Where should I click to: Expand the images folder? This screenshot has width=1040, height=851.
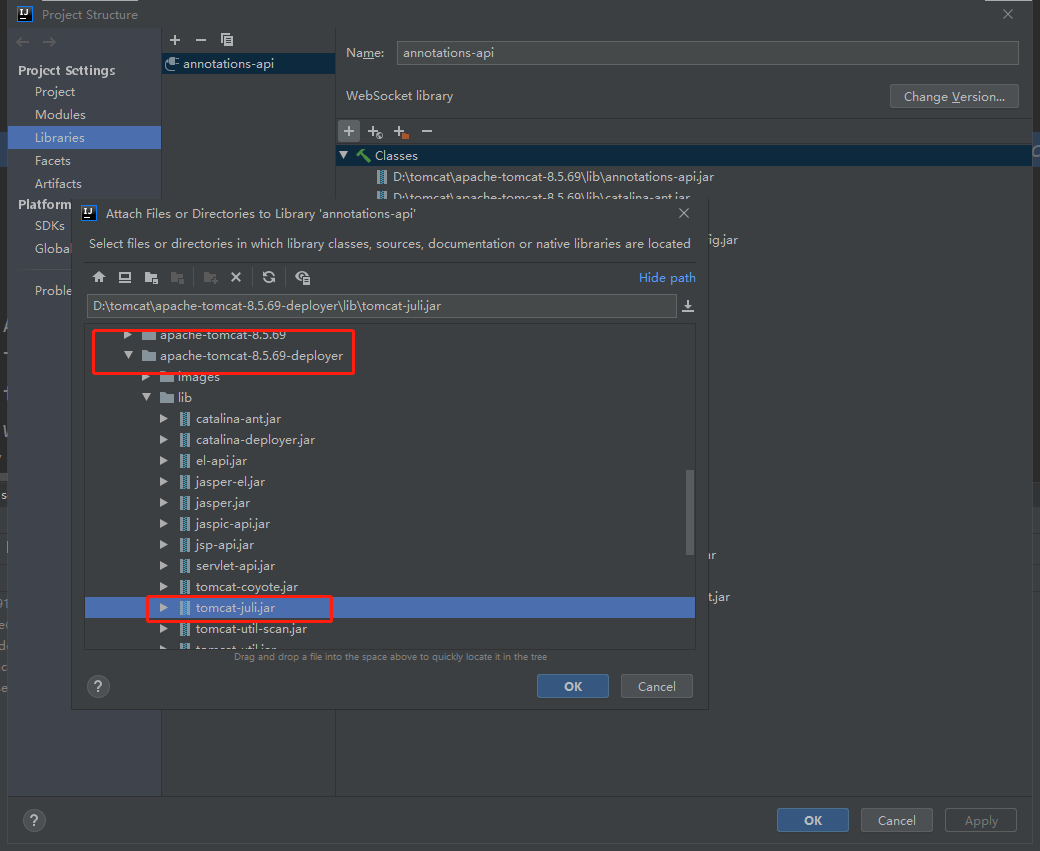[x=146, y=377]
